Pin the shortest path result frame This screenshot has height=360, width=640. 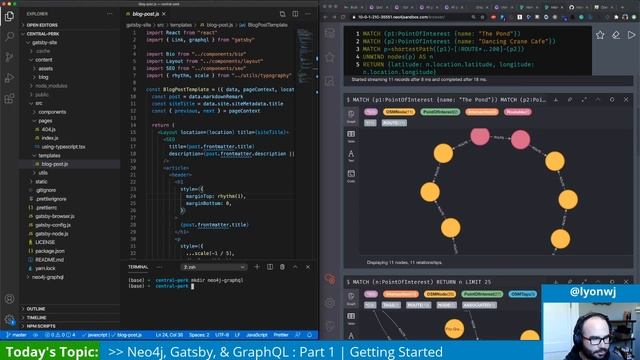pos(570,100)
